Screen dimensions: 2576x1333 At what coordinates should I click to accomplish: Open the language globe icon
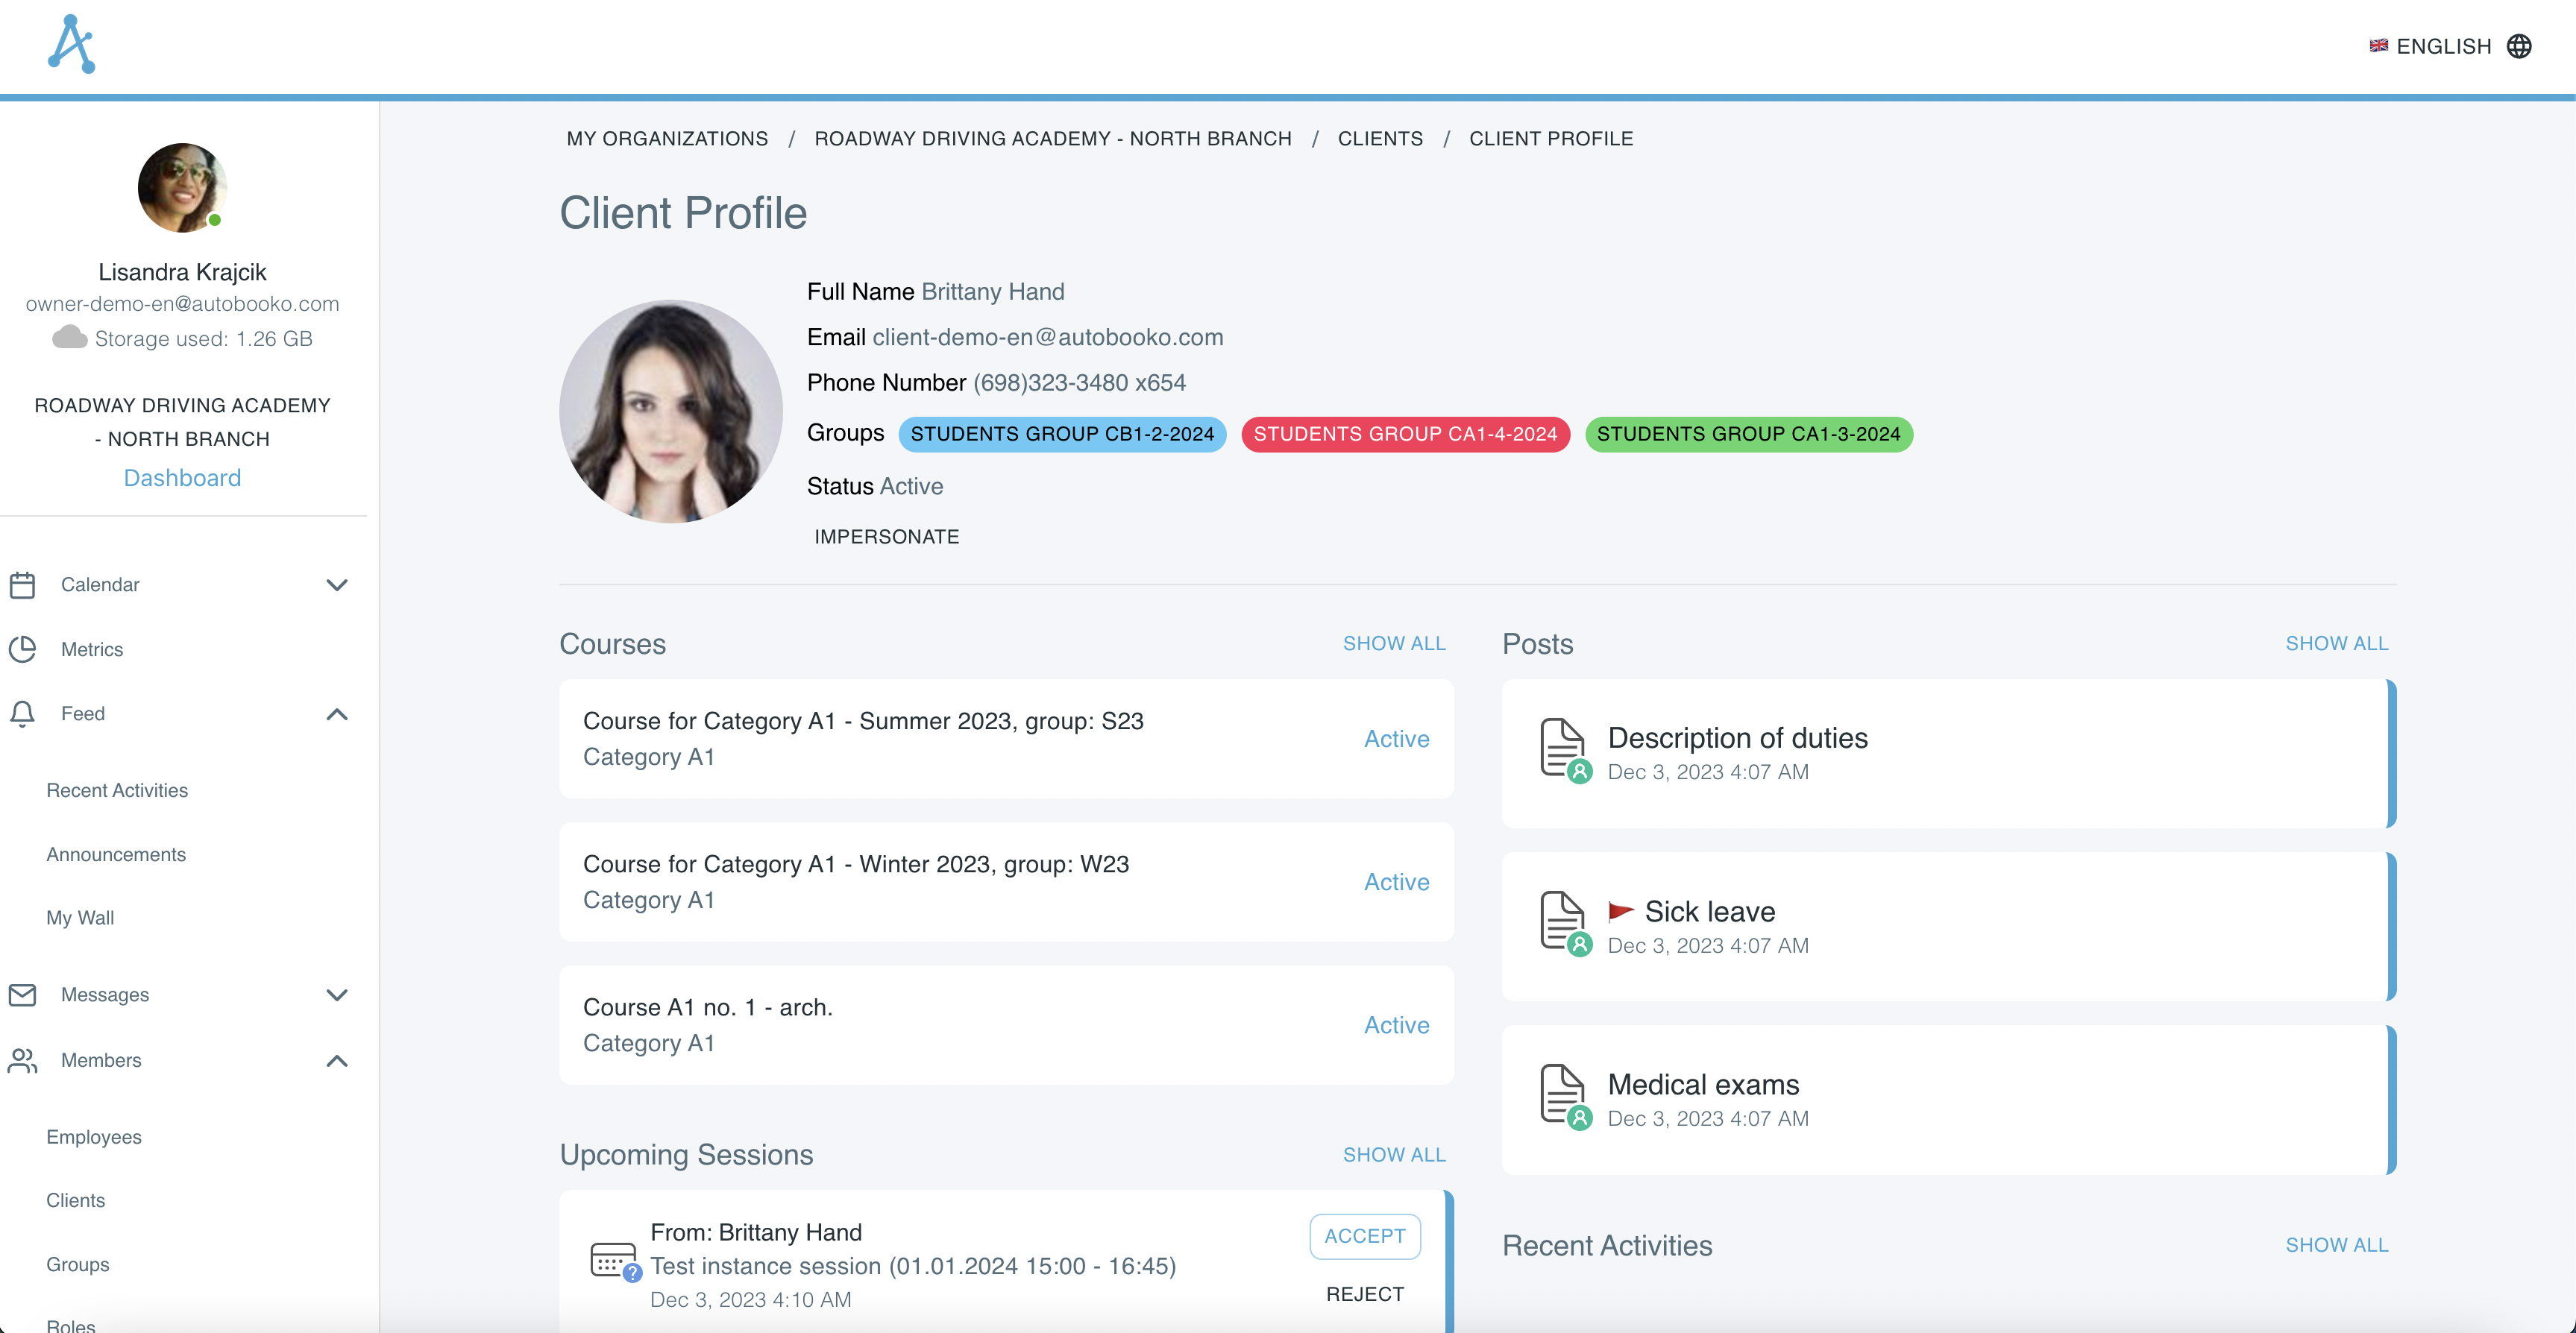[2521, 46]
